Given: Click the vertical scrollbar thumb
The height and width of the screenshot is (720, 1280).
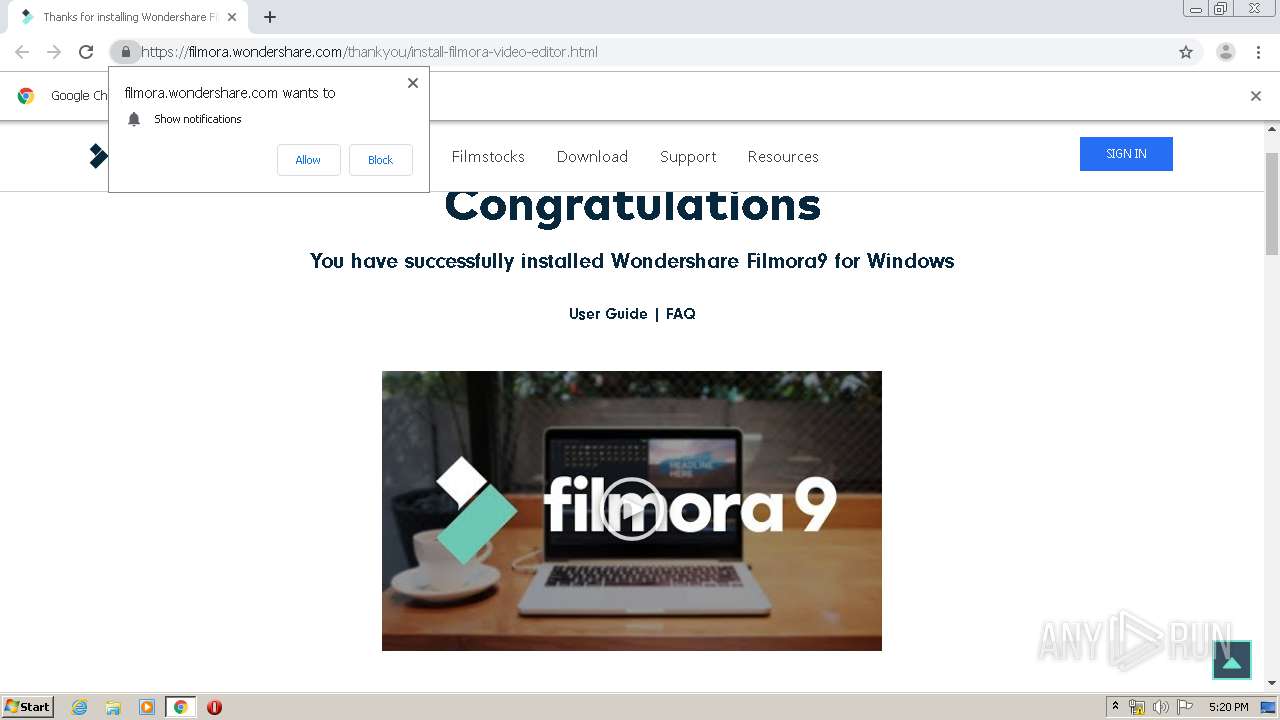Looking at the screenshot, I should (x=1272, y=204).
